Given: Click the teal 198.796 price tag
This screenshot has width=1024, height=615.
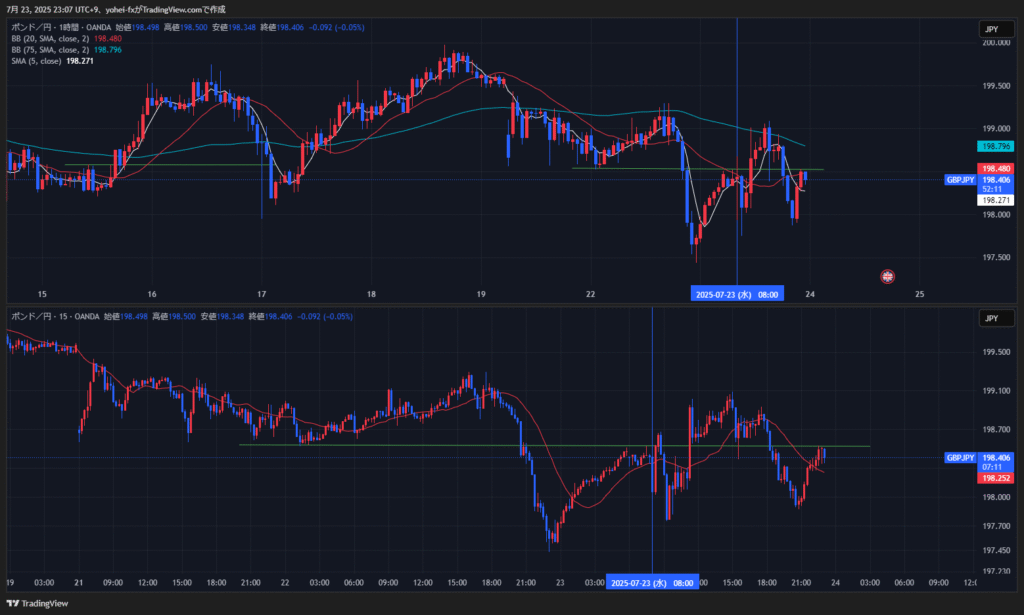Looking at the screenshot, I should pyautogui.click(x=997, y=146).
